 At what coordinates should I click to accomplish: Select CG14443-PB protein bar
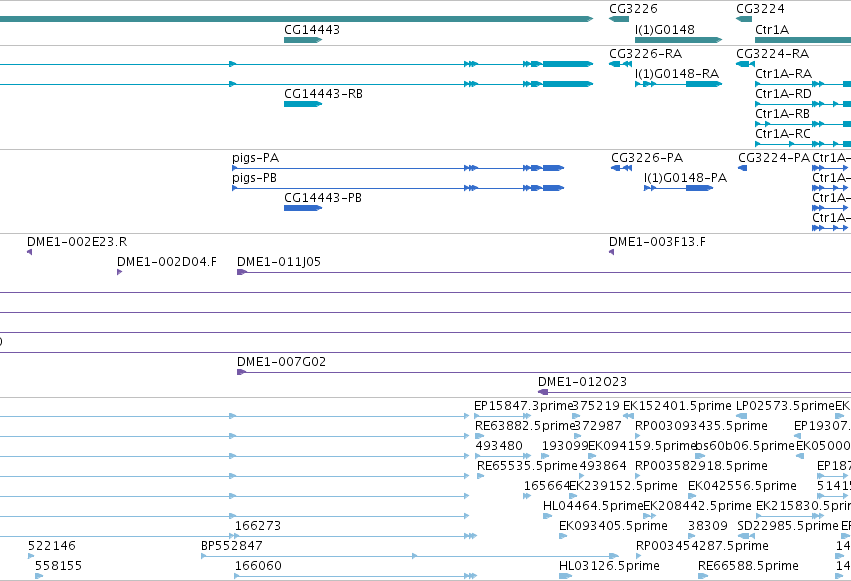point(303,208)
